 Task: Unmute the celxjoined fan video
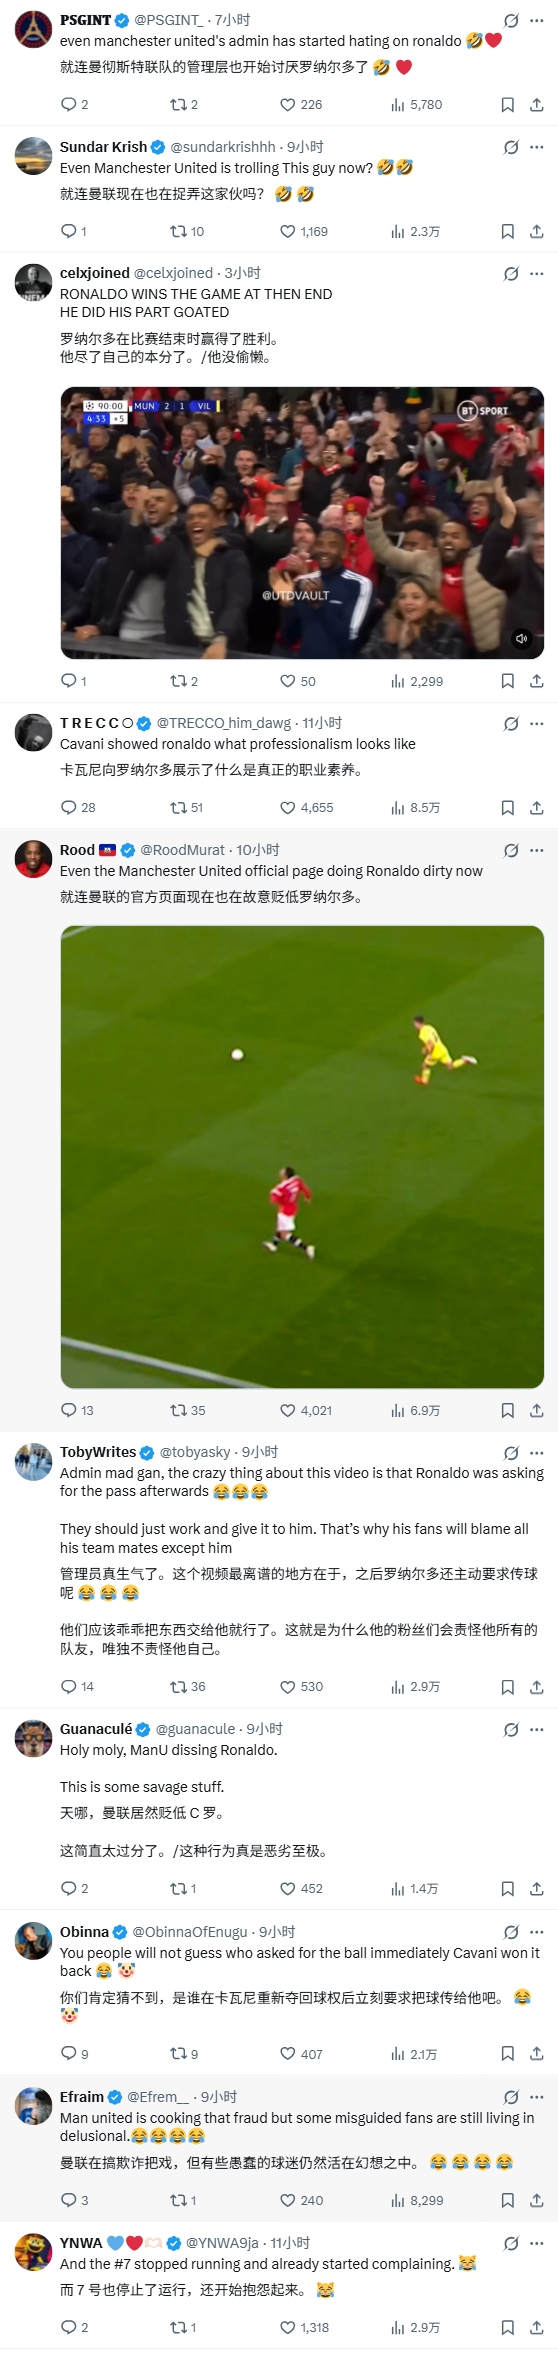click(x=521, y=638)
